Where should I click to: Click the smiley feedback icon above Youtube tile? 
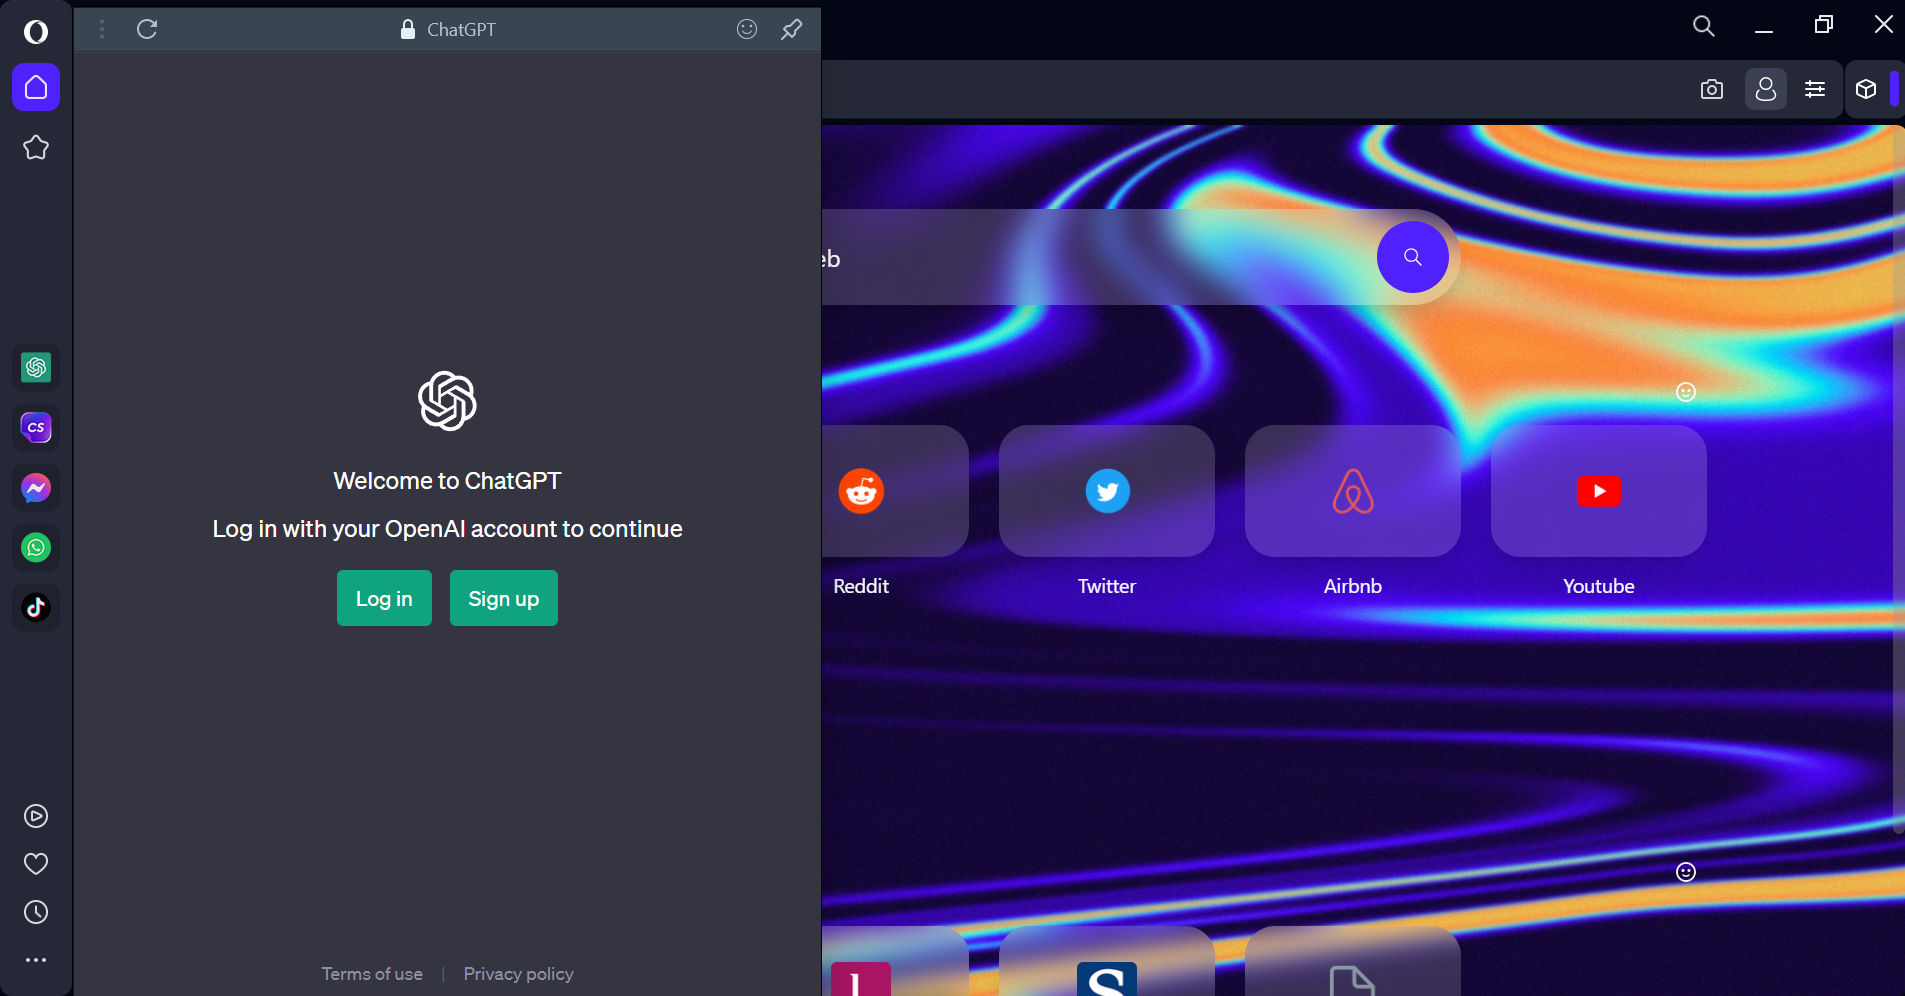point(1686,392)
